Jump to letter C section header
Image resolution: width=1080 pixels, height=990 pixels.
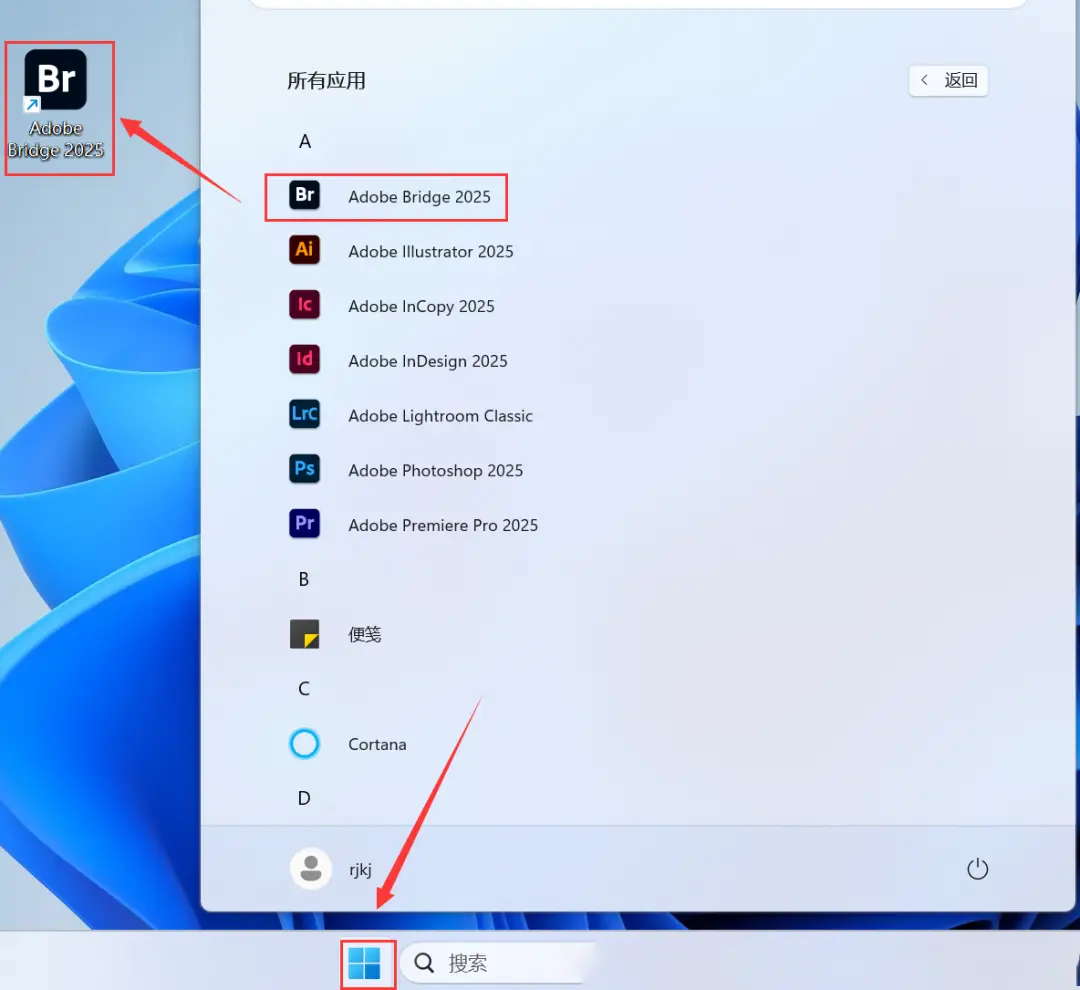tap(304, 689)
